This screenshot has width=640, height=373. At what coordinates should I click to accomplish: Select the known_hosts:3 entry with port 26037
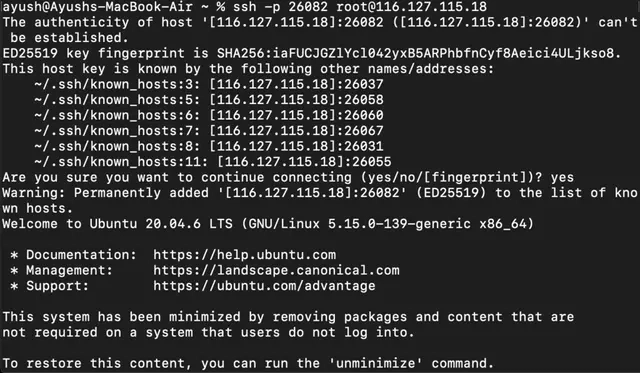[x=209, y=84]
